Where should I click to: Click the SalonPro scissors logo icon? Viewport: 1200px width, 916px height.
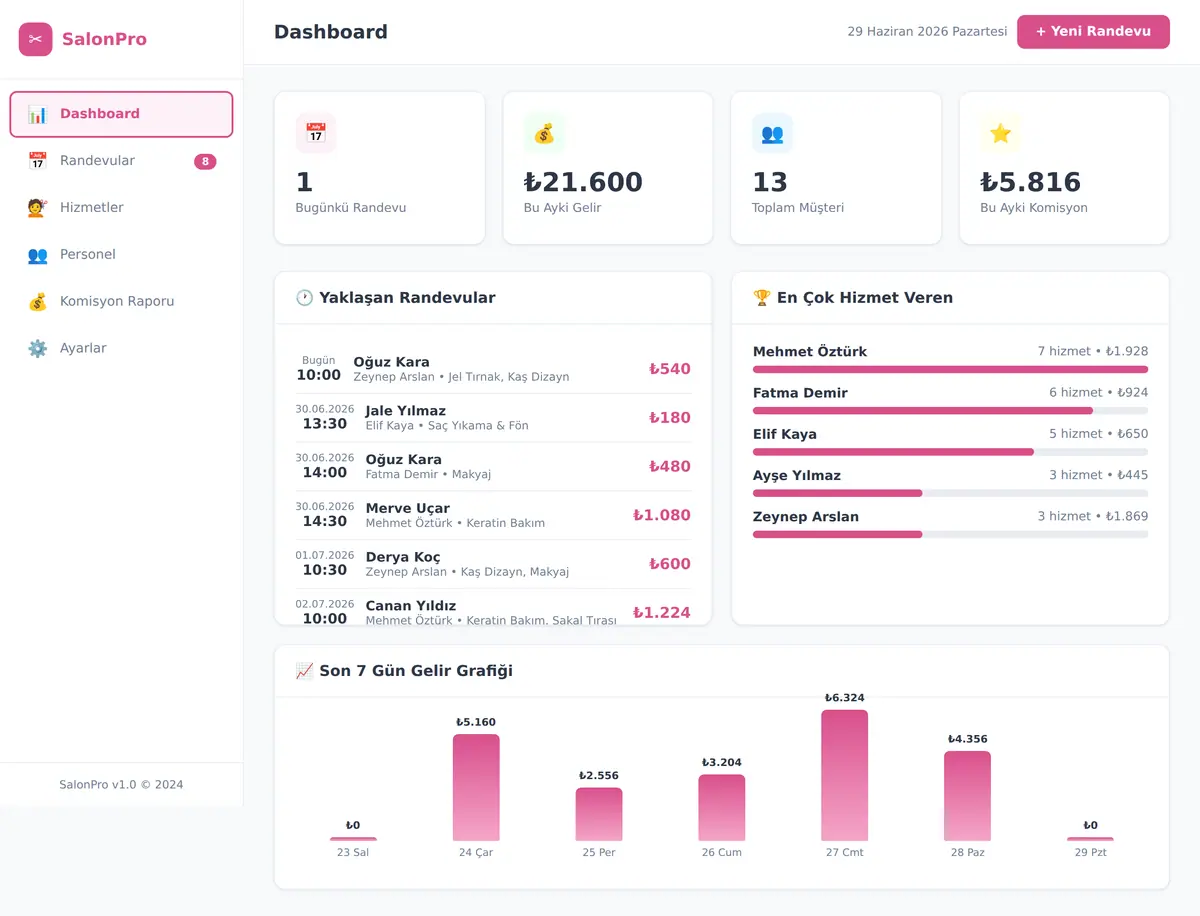(35, 39)
